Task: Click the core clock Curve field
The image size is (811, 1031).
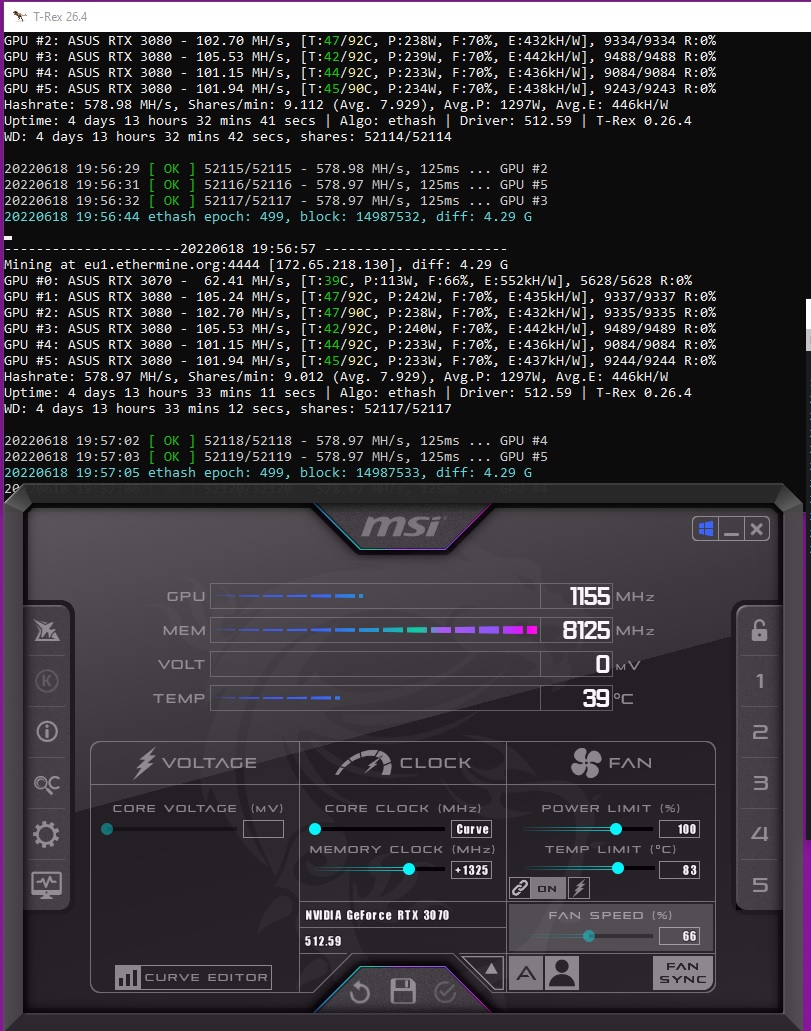Action: tap(472, 829)
